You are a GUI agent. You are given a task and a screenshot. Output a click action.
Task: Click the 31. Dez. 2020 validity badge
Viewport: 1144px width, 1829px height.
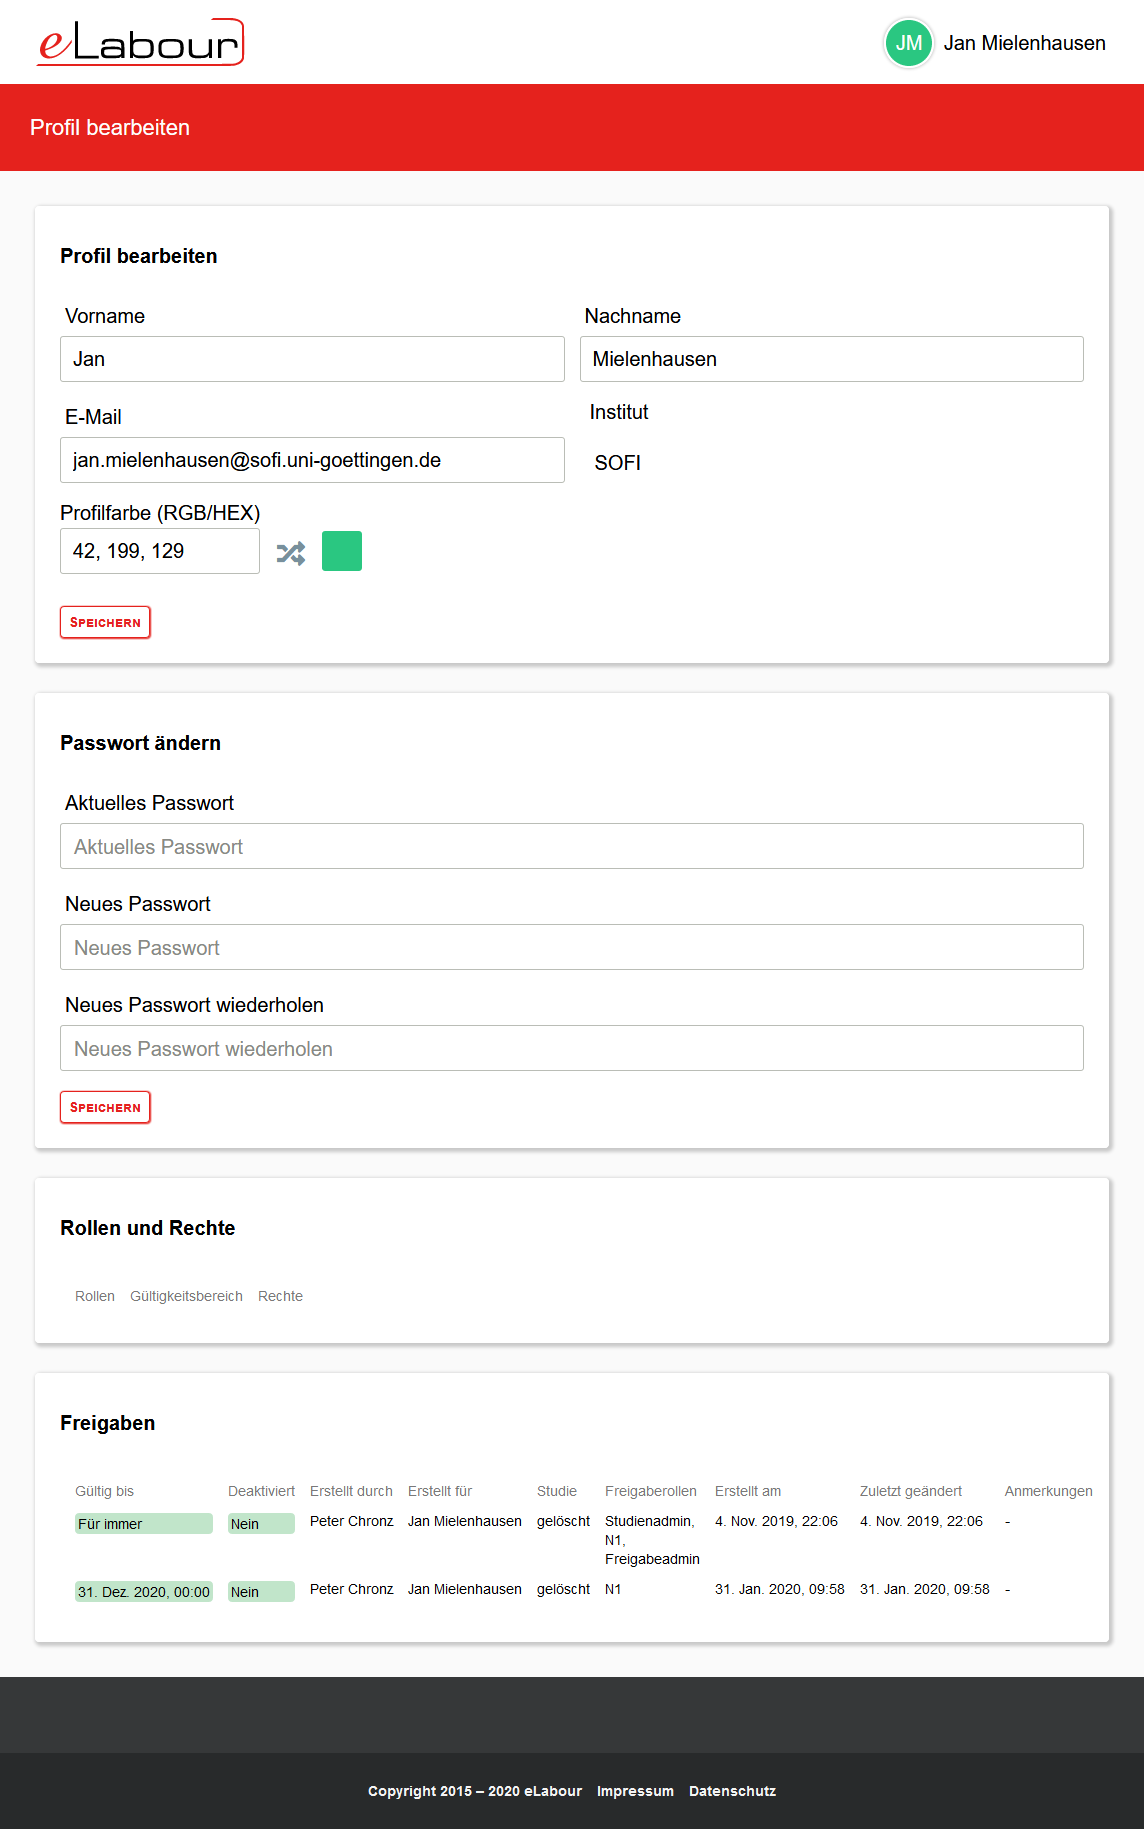pos(144,1591)
